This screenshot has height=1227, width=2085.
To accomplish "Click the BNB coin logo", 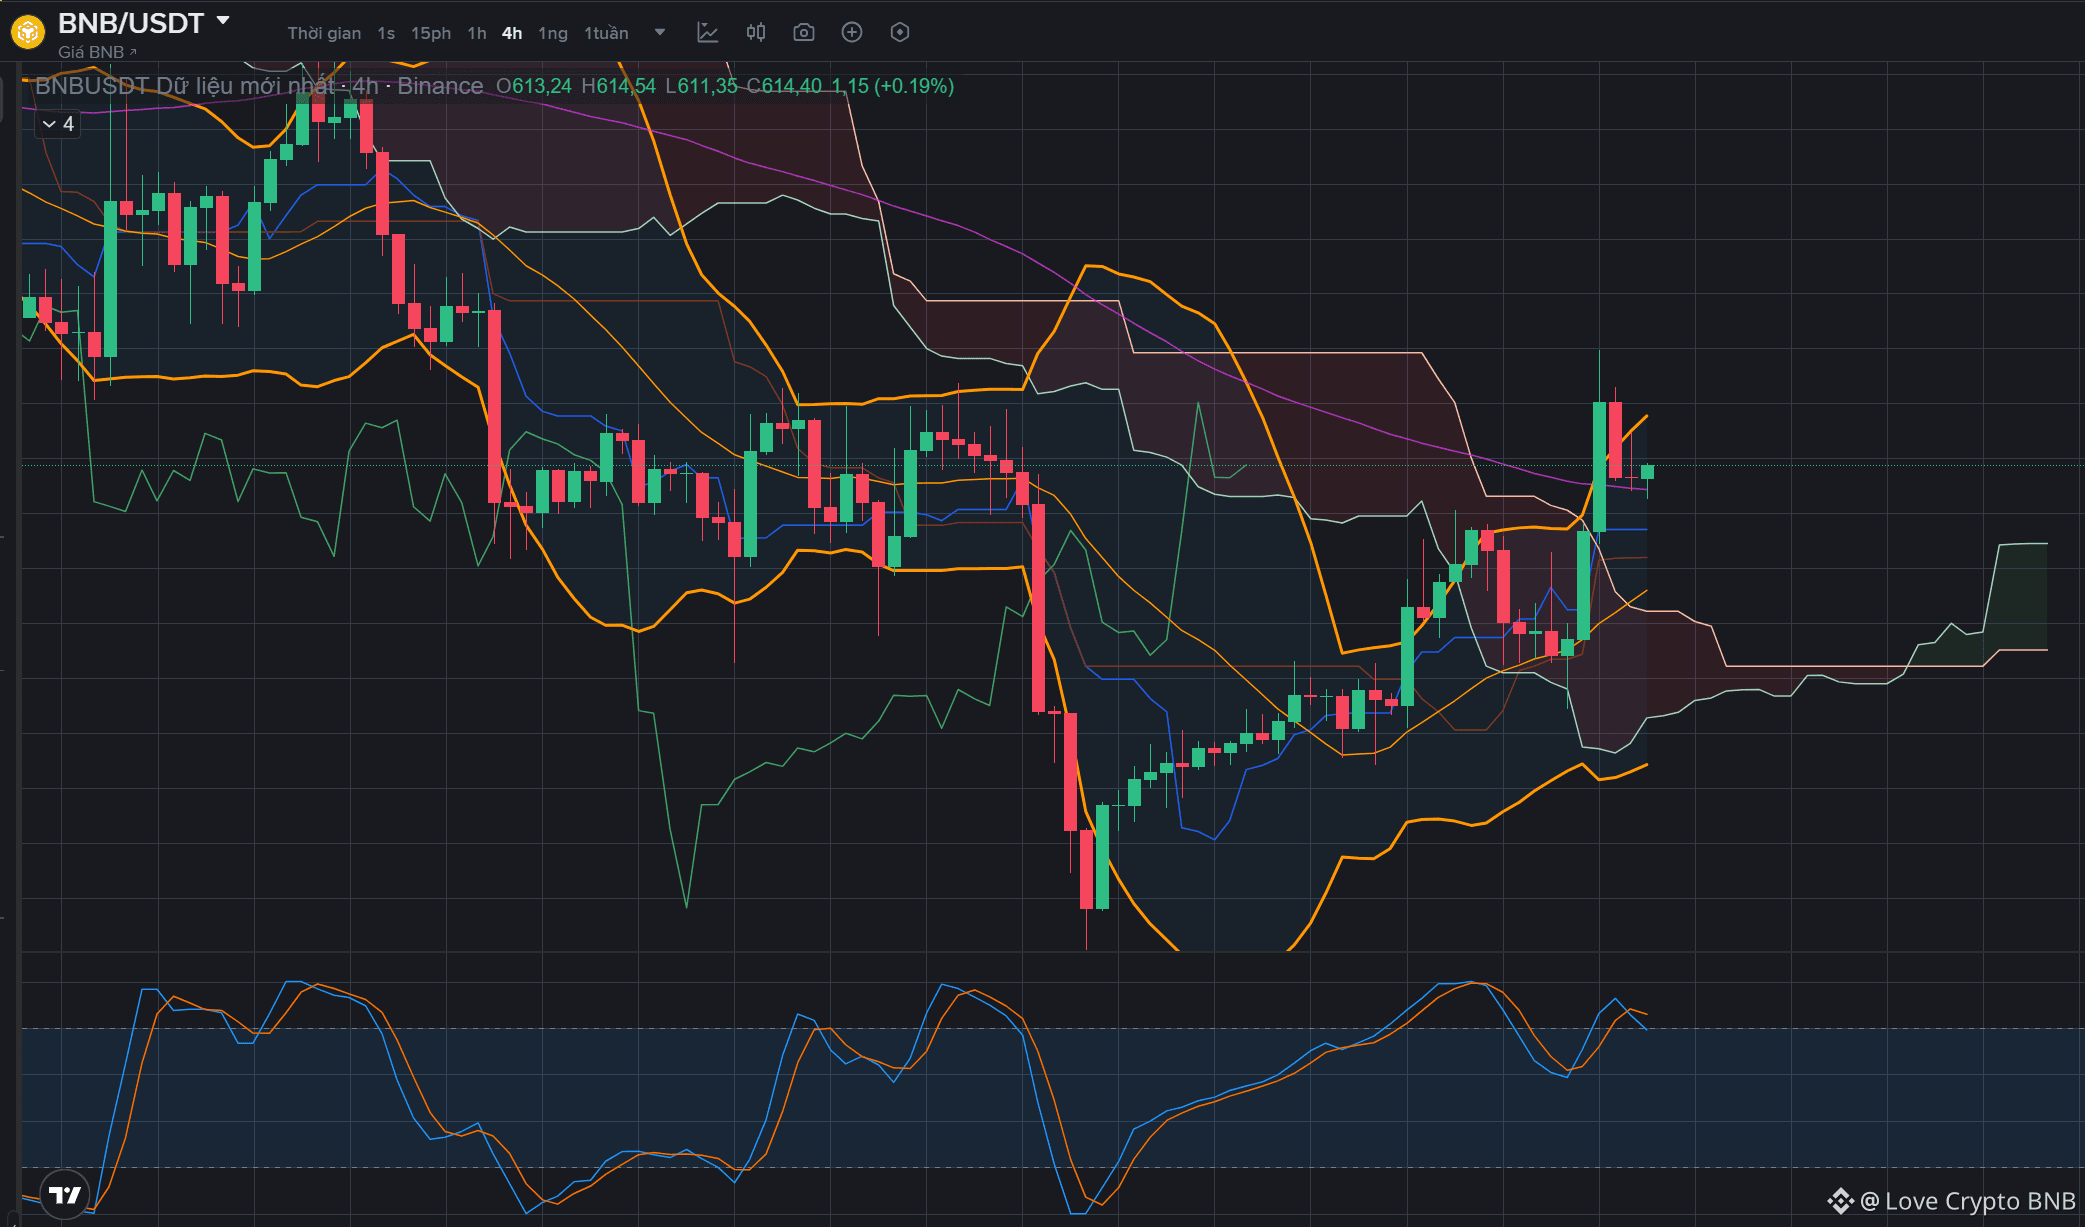I will tap(27, 32).
